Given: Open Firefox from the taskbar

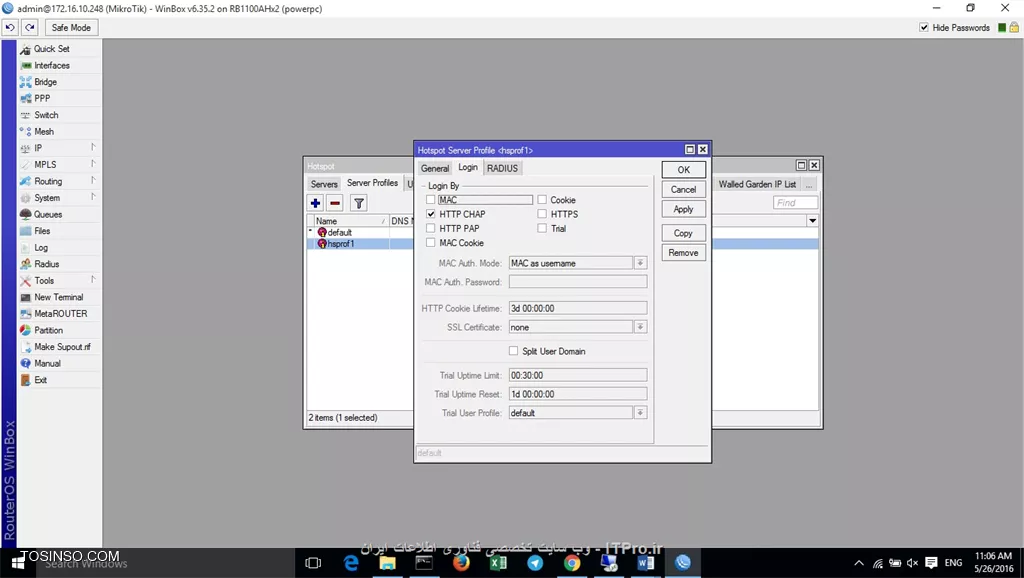Looking at the screenshot, I should click(461, 563).
